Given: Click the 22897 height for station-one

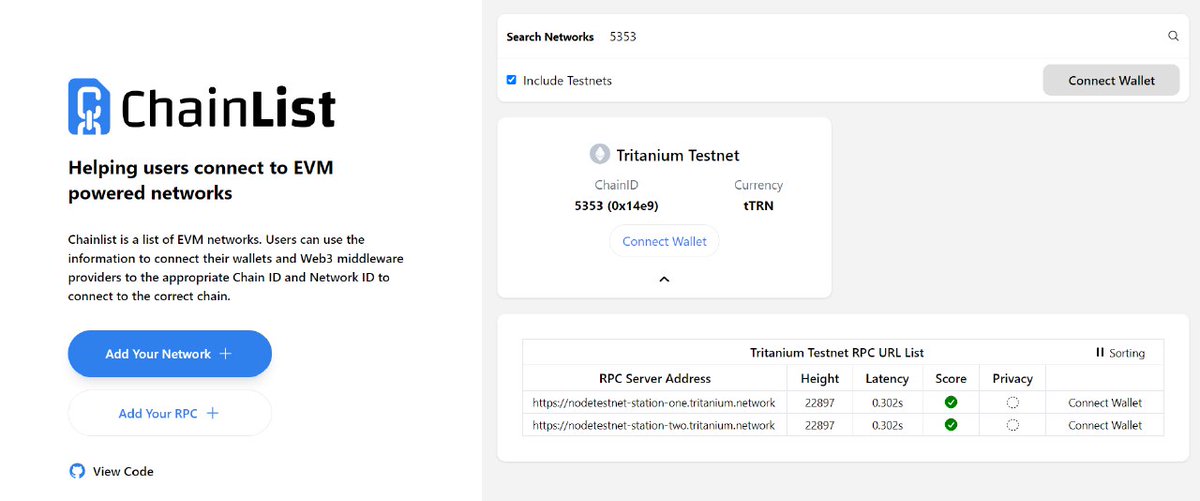Looking at the screenshot, I should pyautogui.click(x=820, y=402).
